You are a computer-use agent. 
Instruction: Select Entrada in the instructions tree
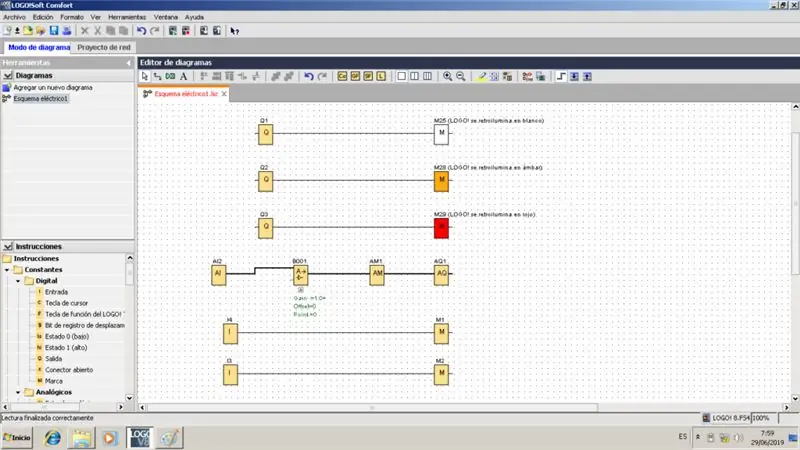click(56, 292)
